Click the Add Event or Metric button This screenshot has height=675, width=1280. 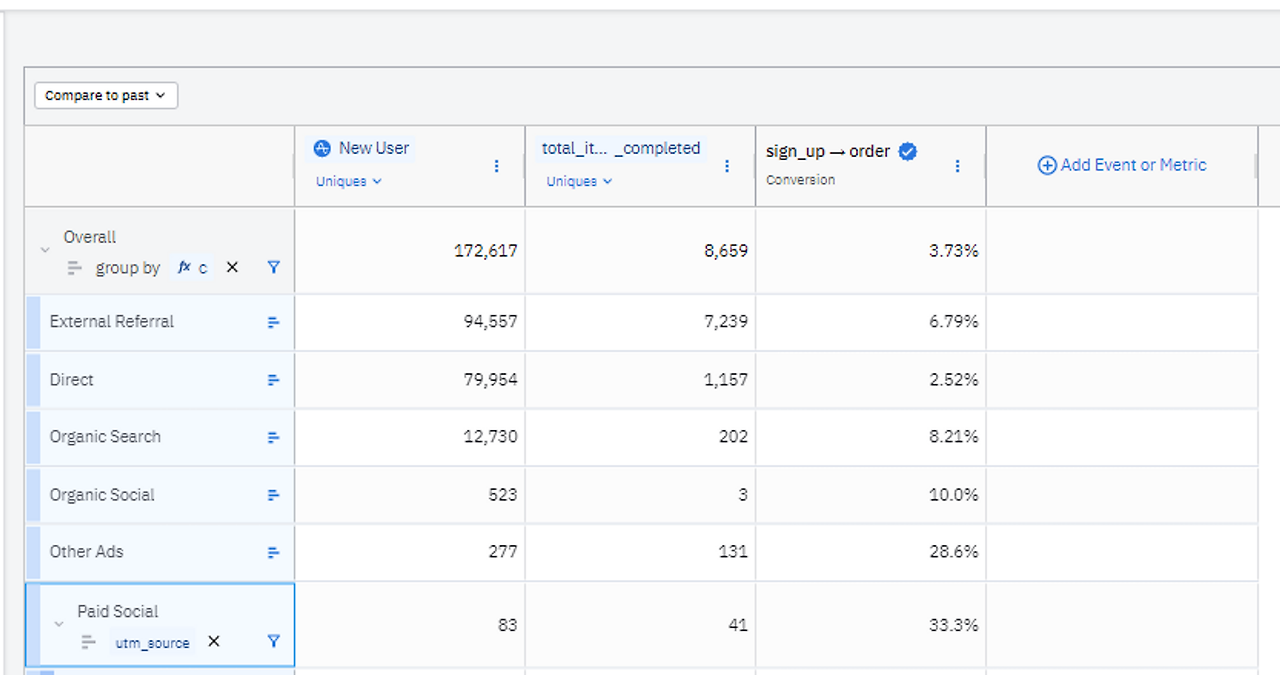click(x=1122, y=165)
